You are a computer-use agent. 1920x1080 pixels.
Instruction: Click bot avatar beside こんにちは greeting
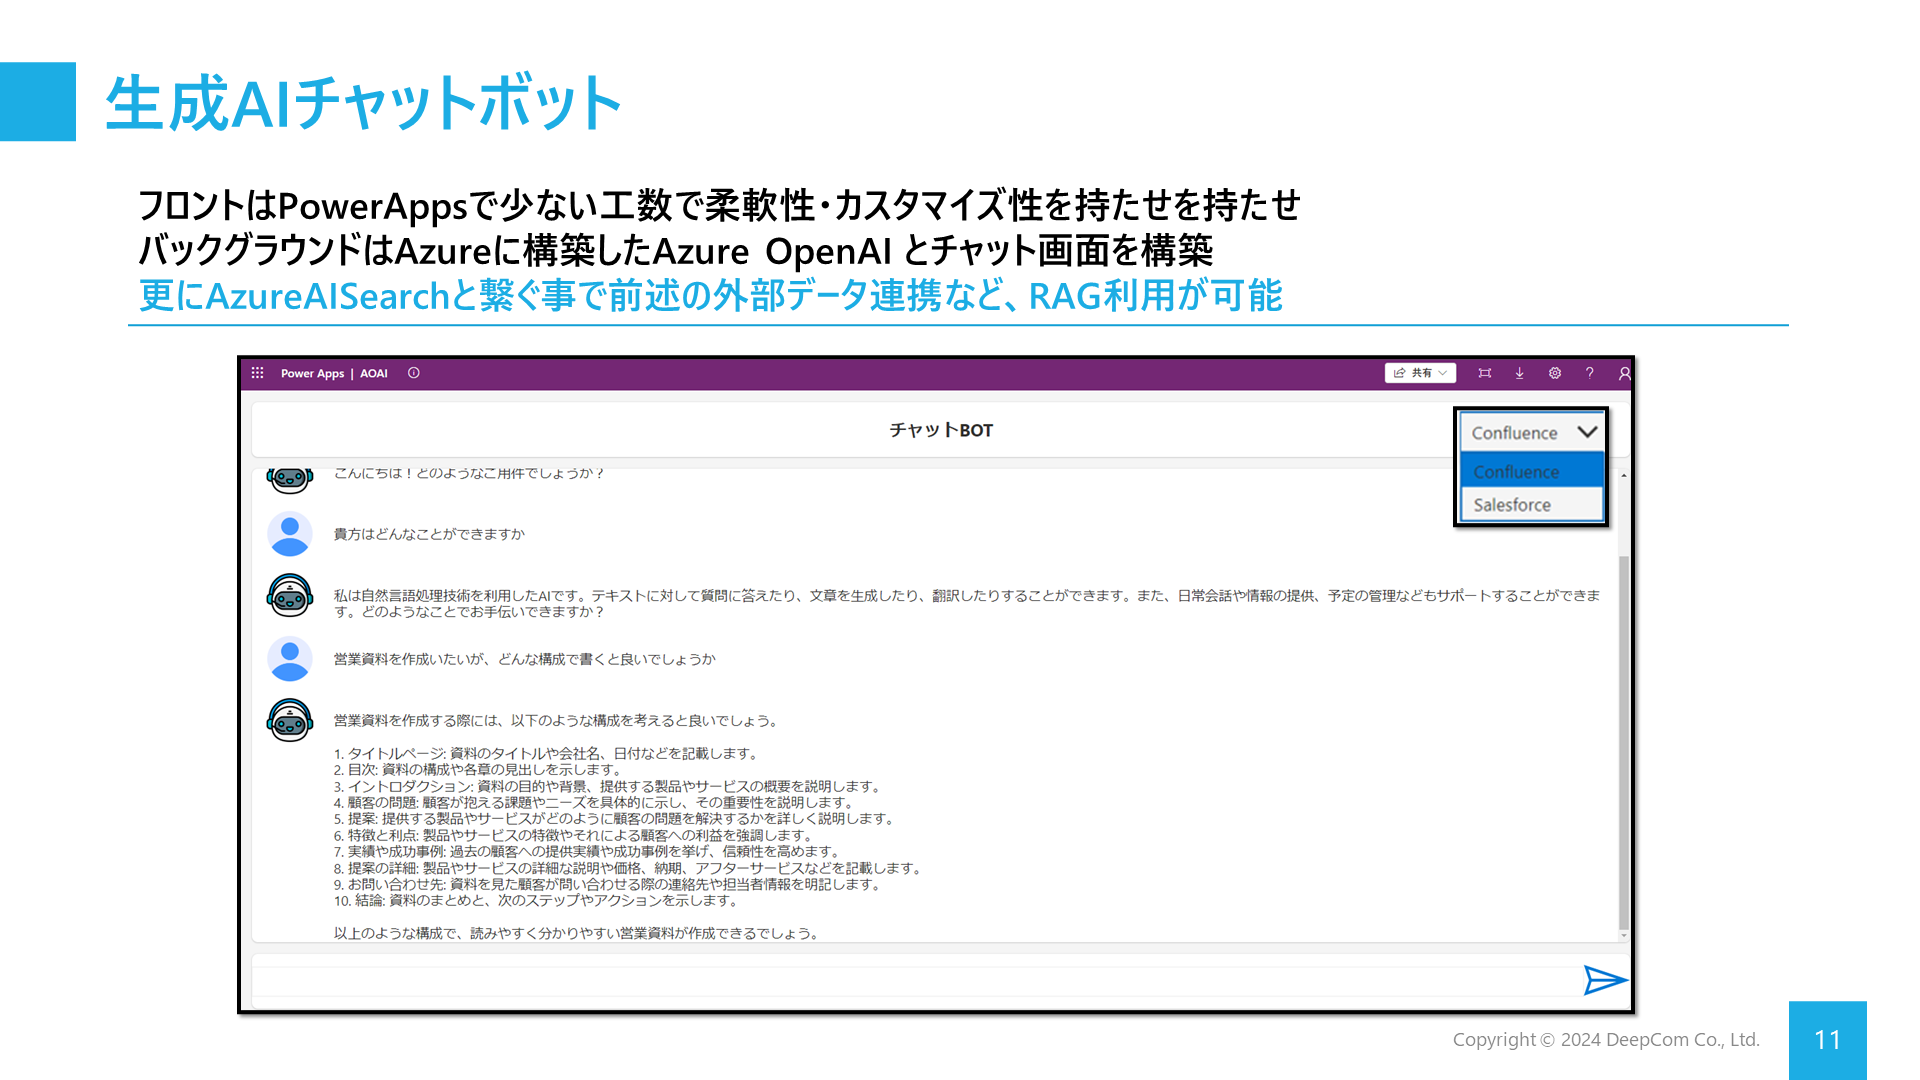coord(290,480)
